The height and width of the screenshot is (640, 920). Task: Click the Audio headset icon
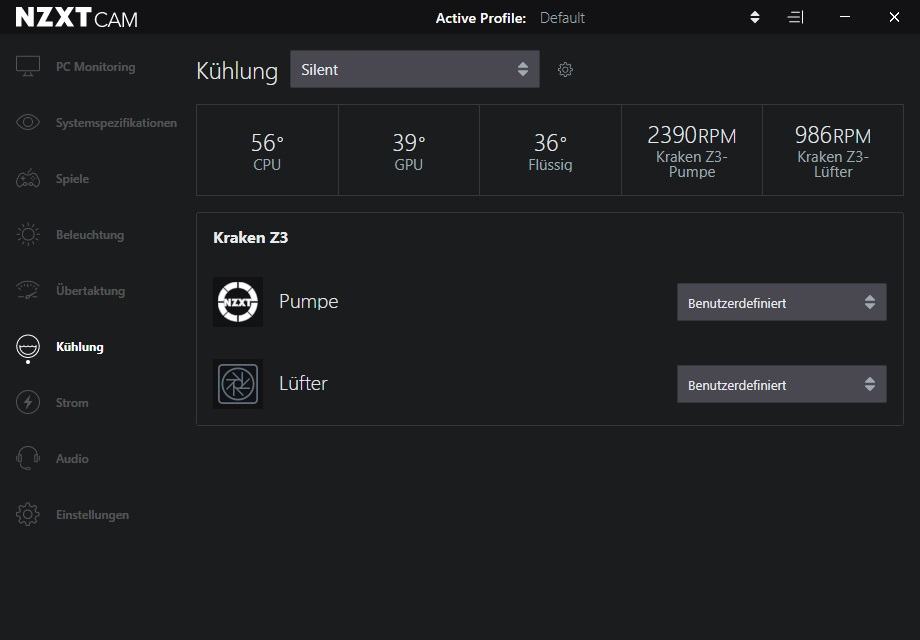28,458
